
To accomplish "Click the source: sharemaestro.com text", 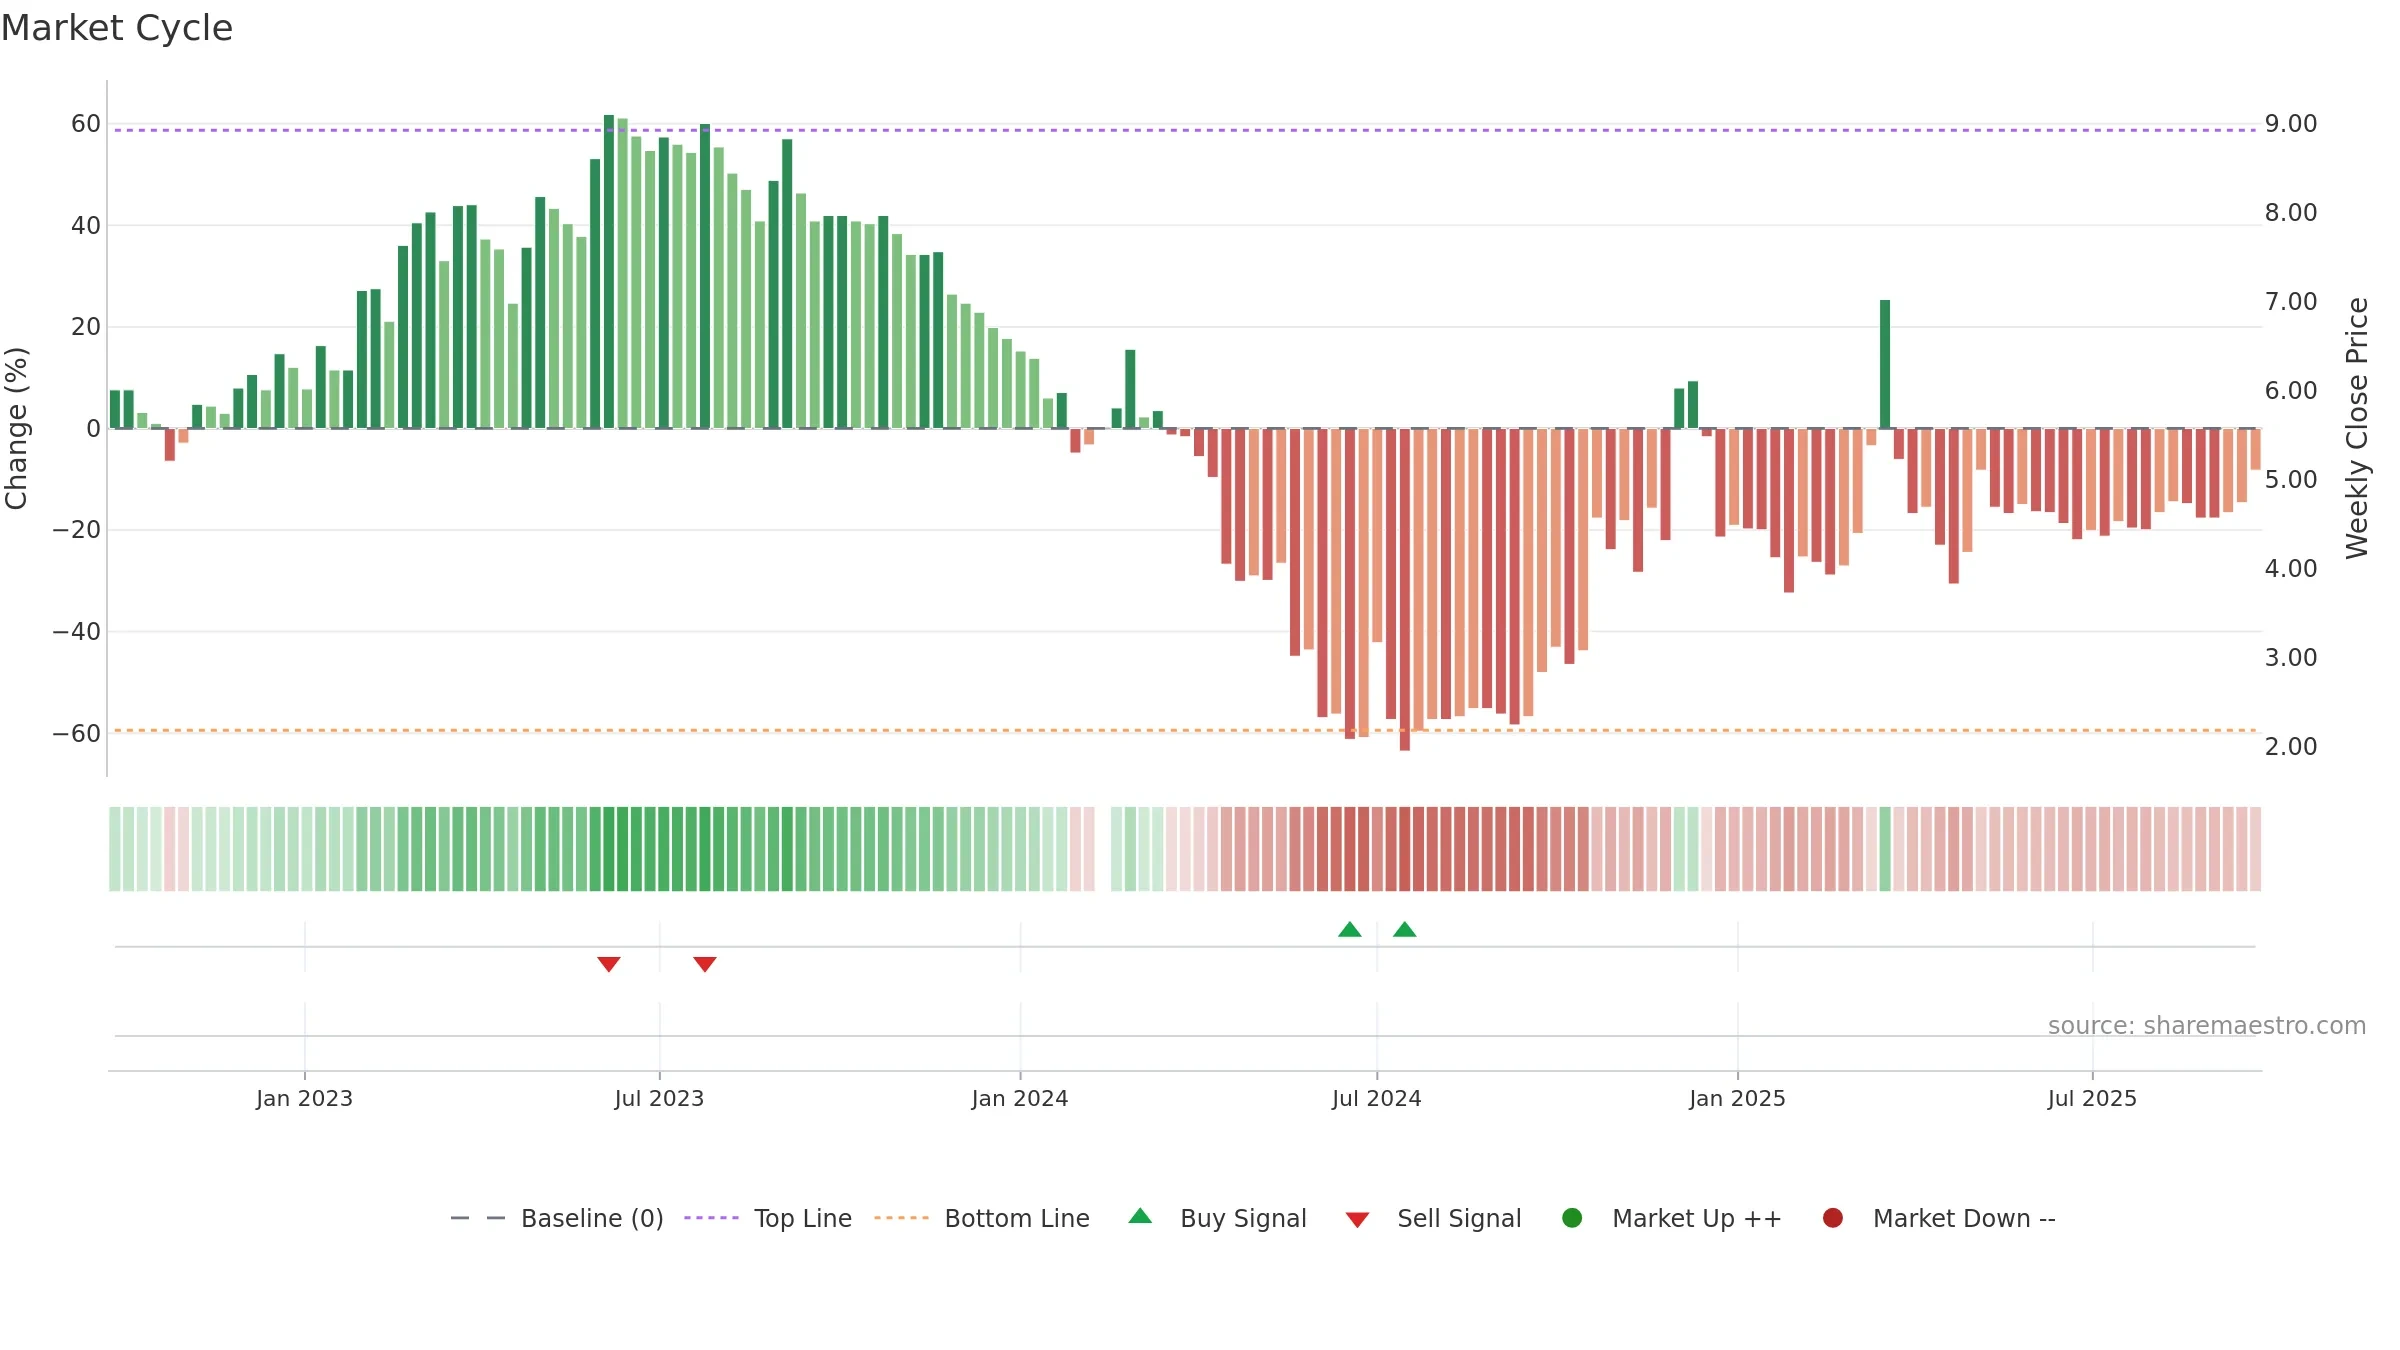I will coord(2207,1026).
